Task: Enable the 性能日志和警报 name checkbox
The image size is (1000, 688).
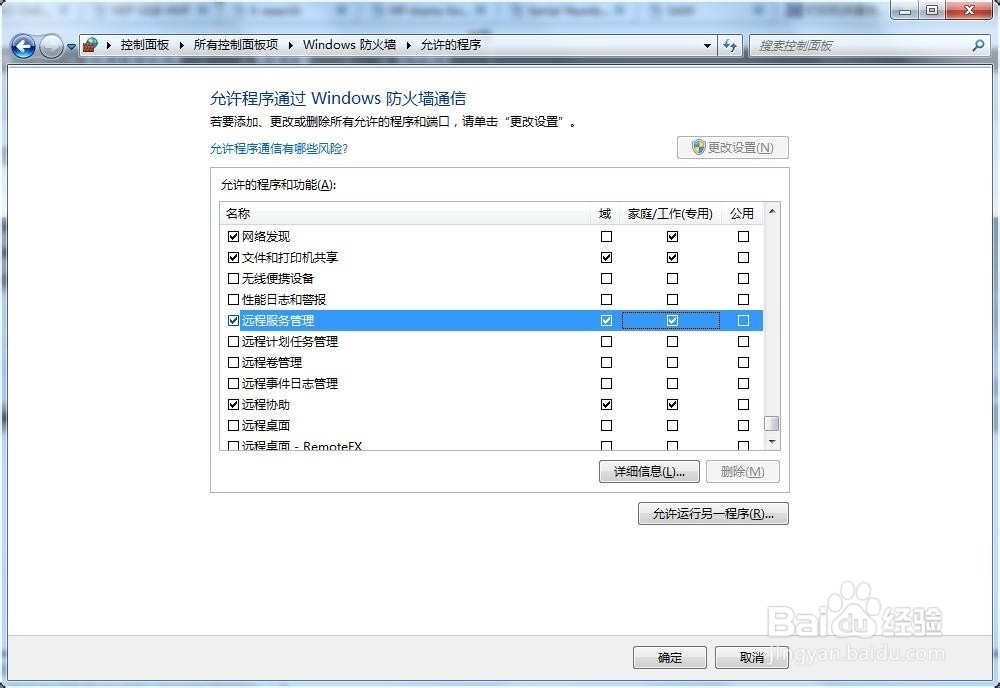Action: point(233,300)
